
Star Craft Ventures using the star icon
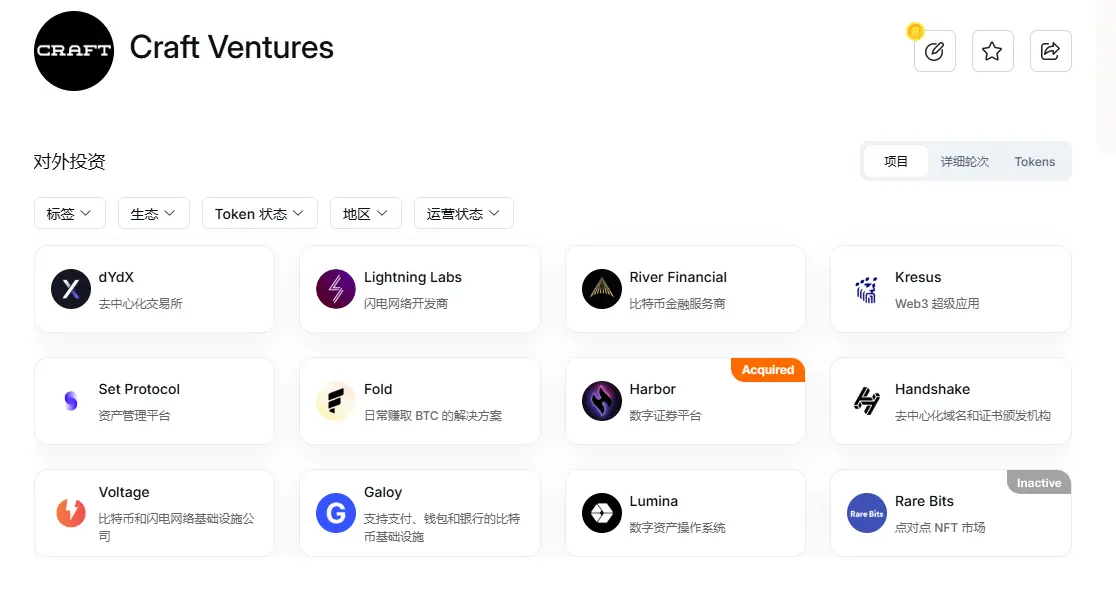(x=992, y=51)
